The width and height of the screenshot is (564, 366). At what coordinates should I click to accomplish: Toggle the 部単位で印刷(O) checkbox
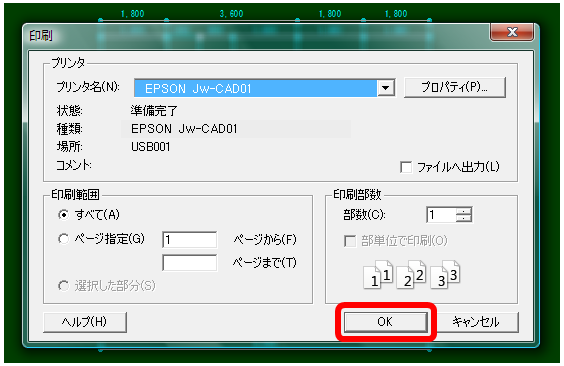(350, 241)
